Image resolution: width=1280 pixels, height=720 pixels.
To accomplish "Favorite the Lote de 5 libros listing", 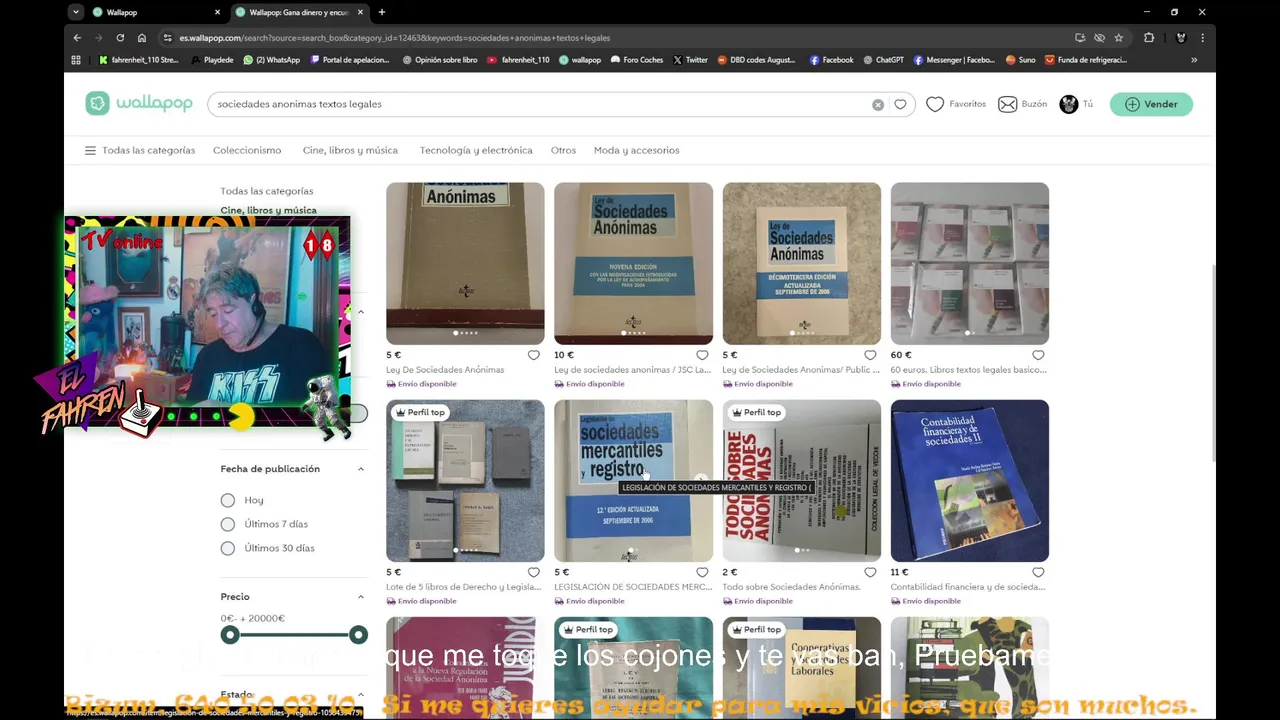I will click(x=534, y=572).
